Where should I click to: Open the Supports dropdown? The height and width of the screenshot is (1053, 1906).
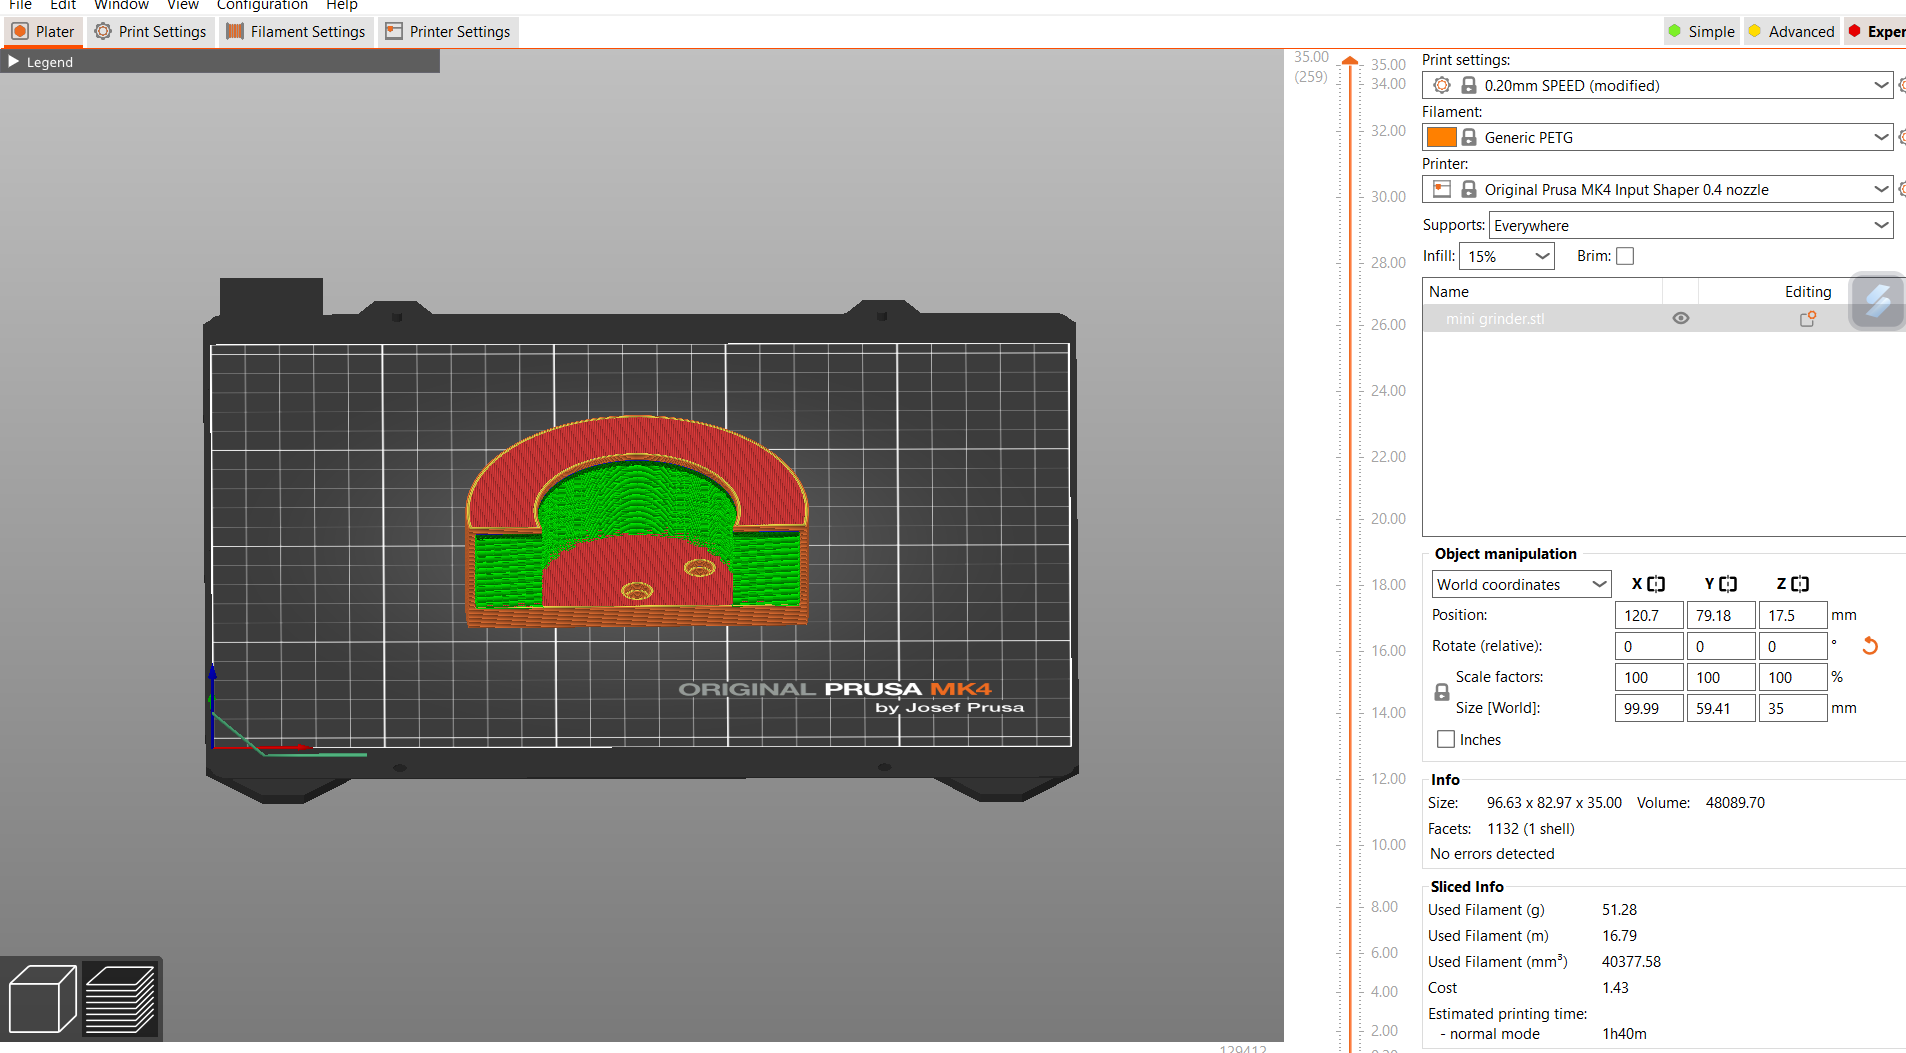coord(1691,225)
